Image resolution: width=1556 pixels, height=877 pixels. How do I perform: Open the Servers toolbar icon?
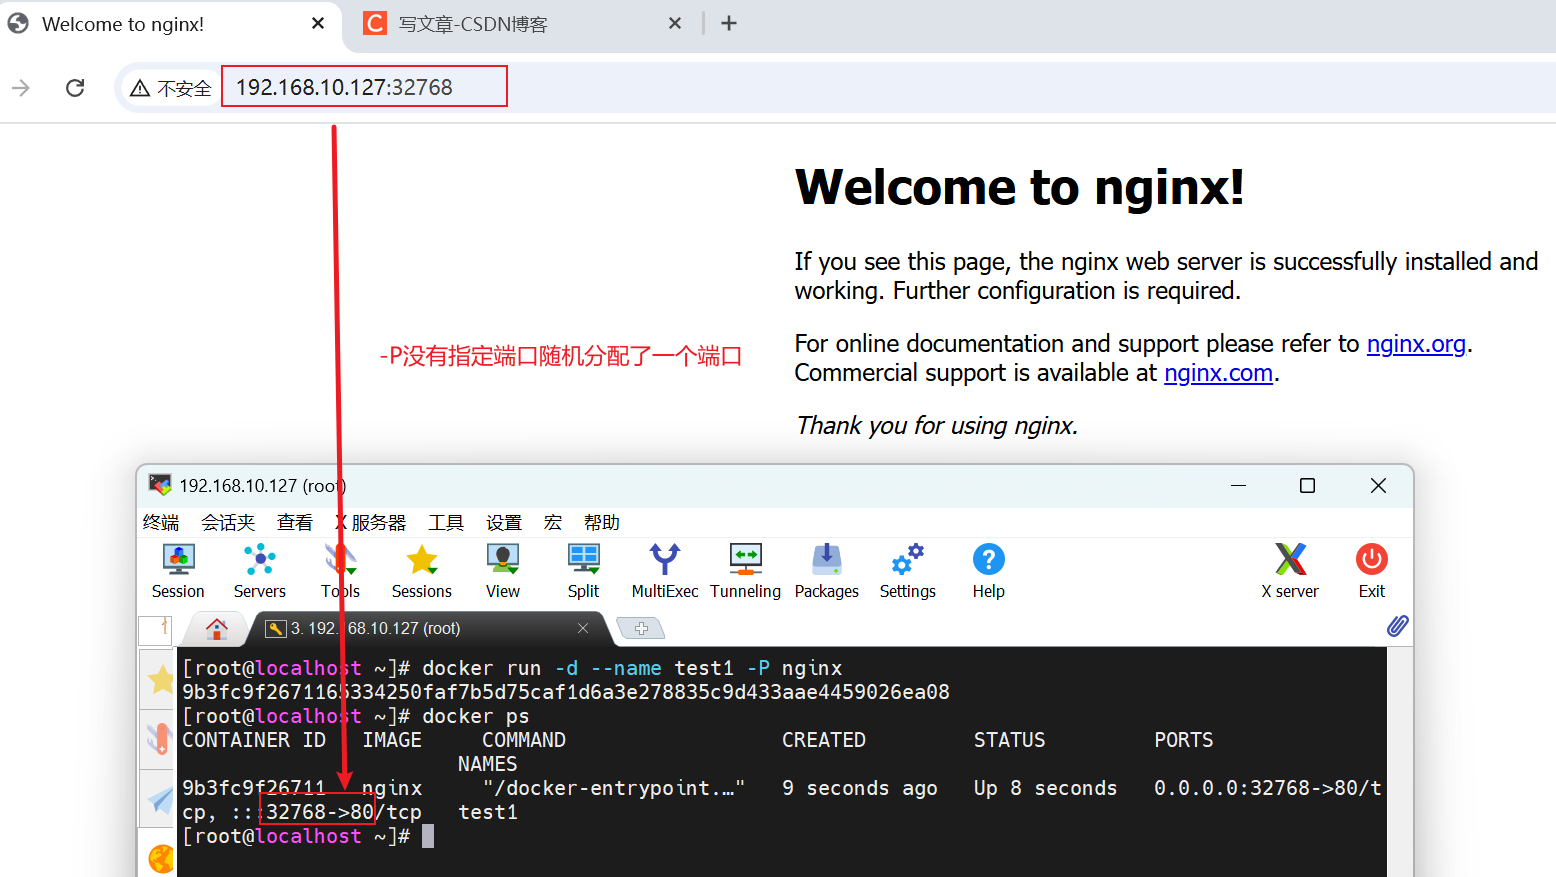(260, 571)
